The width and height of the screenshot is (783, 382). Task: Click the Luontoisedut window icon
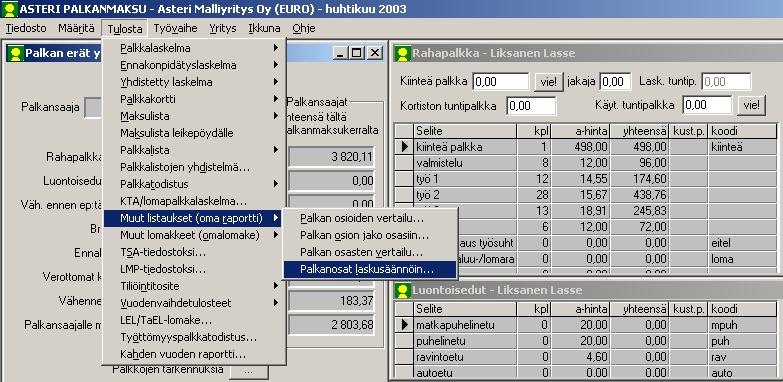coord(402,290)
